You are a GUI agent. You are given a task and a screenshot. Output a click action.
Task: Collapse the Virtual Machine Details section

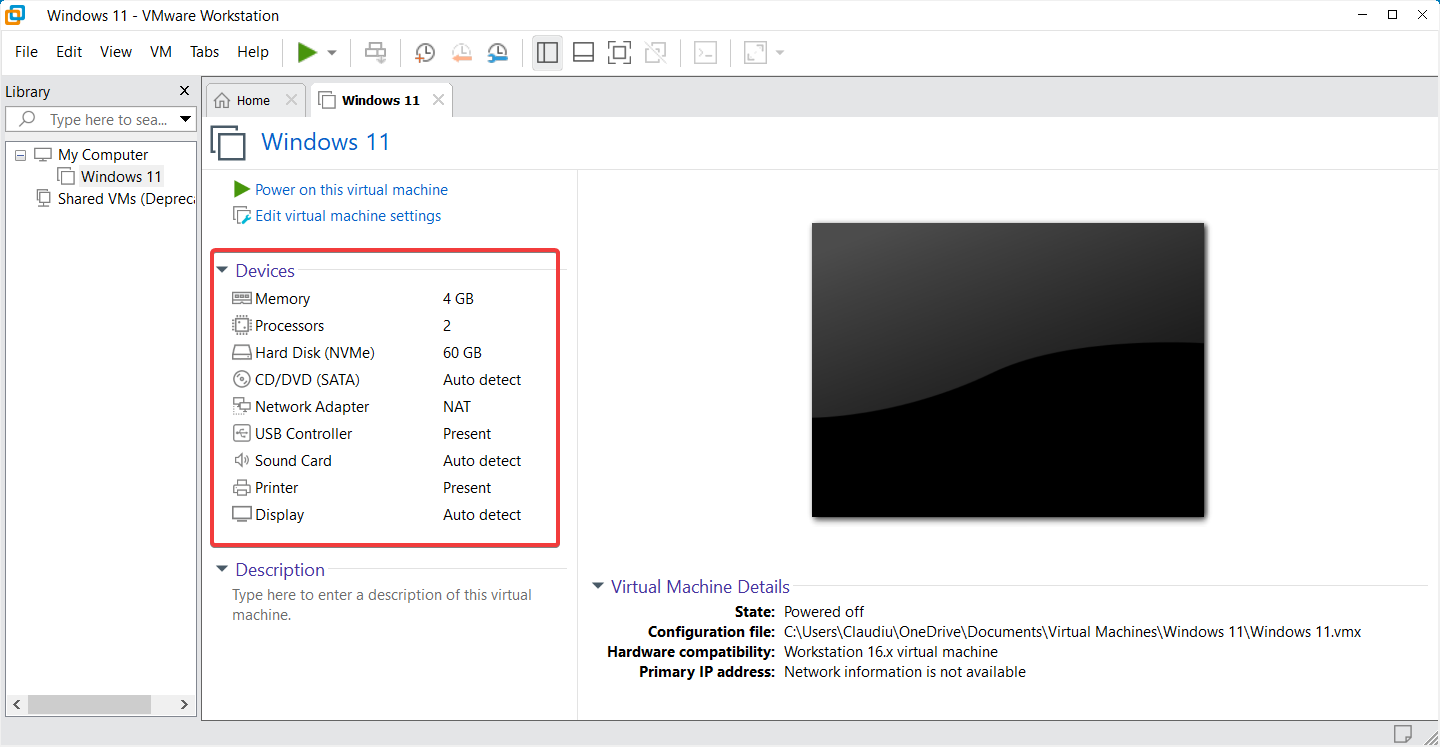[598, 587]
